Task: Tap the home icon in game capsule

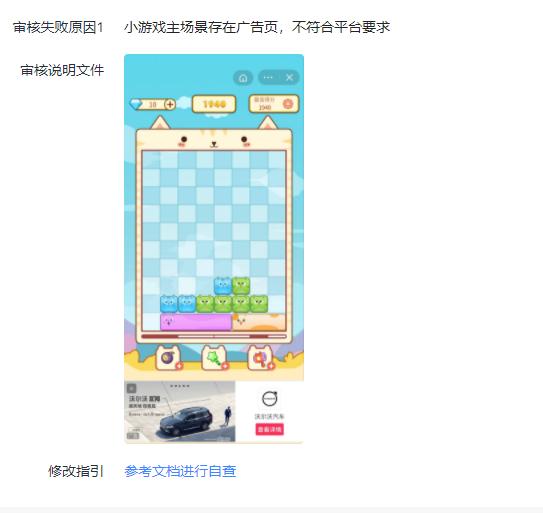Action: (x=243, y=78)
